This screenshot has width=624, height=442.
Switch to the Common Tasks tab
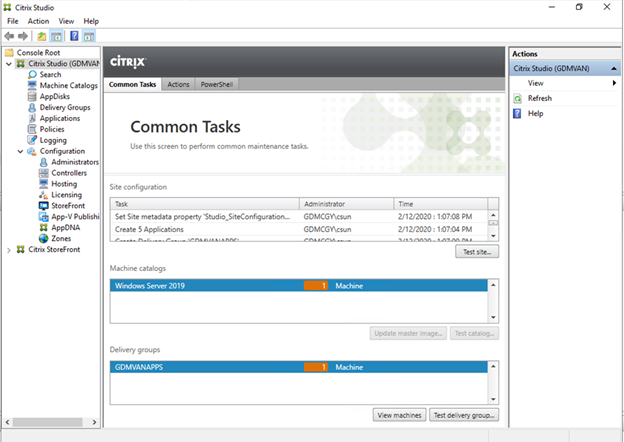coord(133,84)
